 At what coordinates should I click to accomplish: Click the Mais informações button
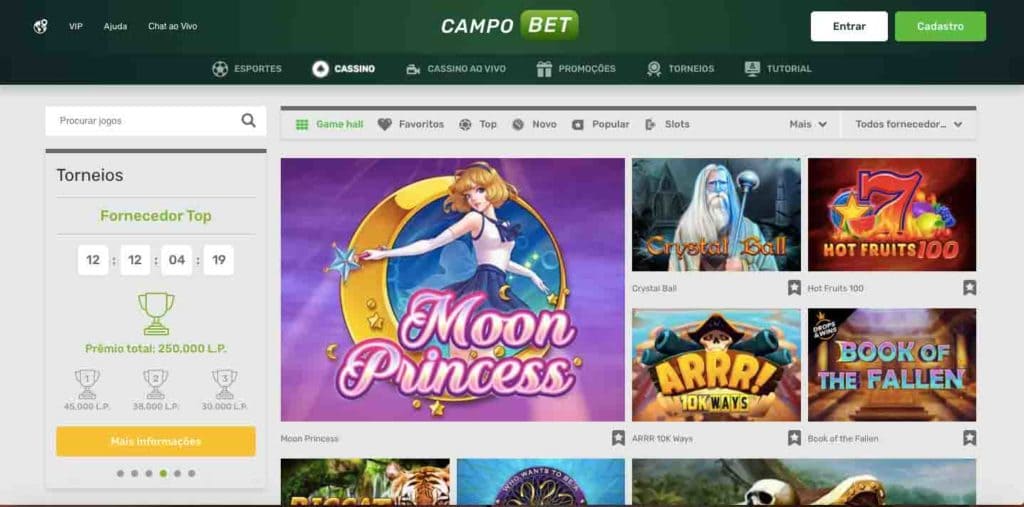[155, 442]
